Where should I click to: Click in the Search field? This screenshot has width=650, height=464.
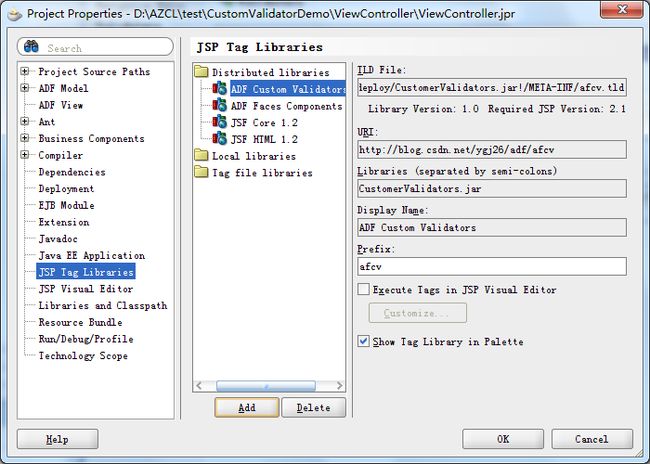[95, 47]
